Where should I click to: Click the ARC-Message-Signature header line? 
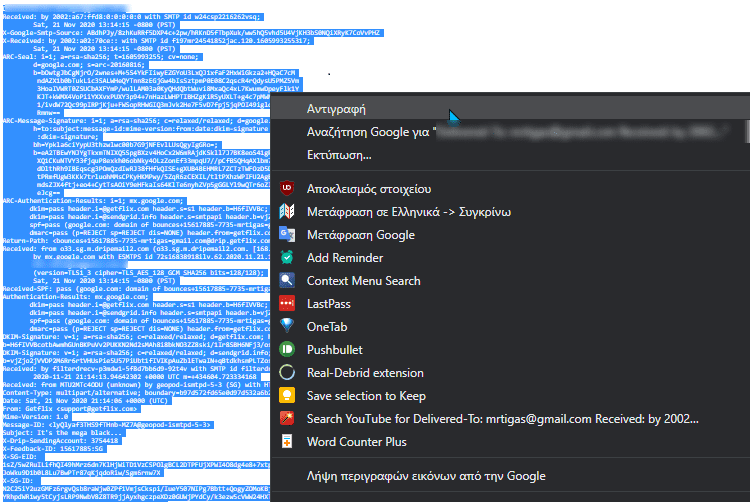click(x=137, y=120)
